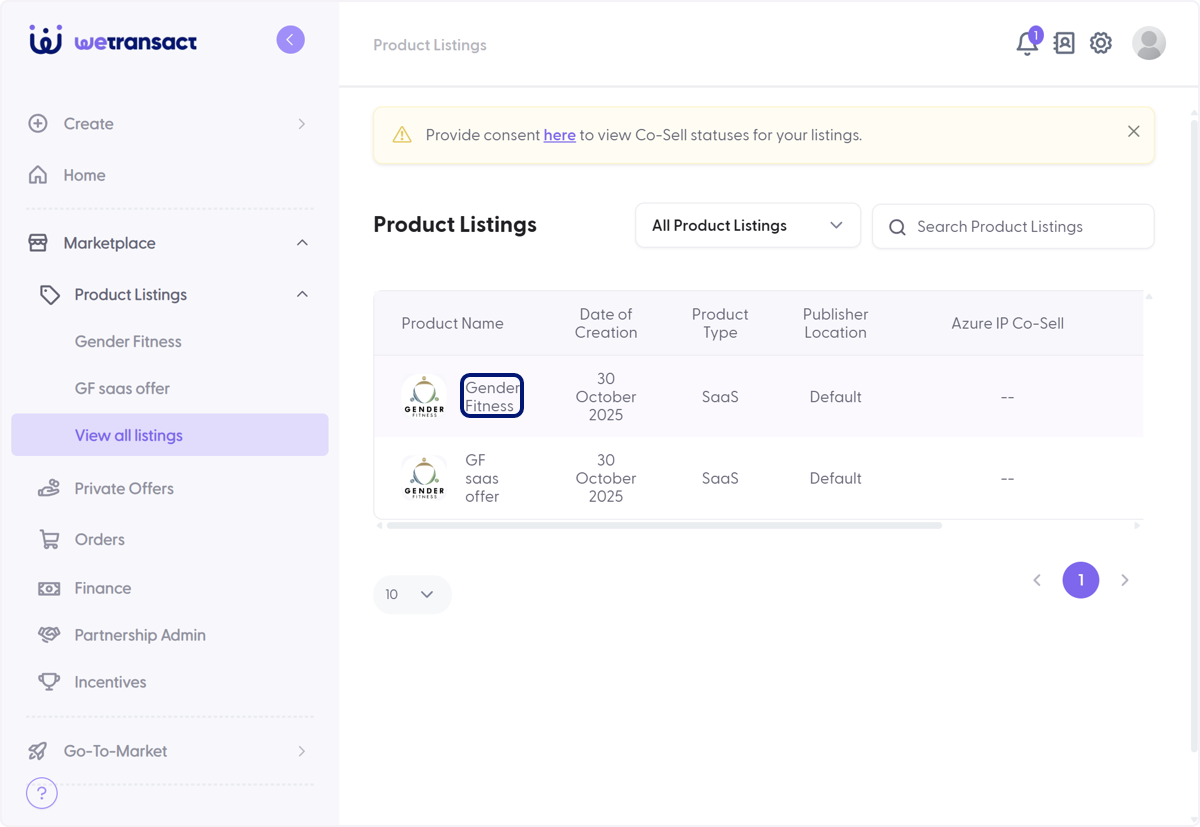The width and height of the screenshot is (1200, 827).
Task: Click the Product Listings breadcrumb
Action: pos(430,45)
